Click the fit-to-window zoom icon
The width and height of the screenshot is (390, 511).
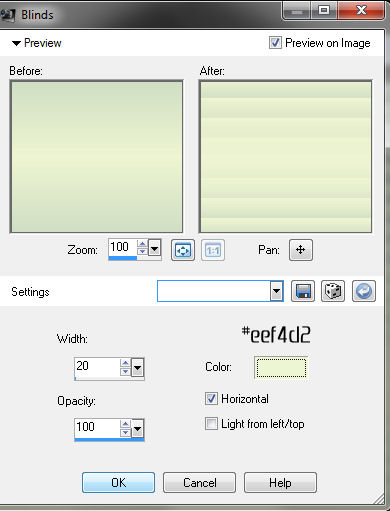(x=183, y=250)
